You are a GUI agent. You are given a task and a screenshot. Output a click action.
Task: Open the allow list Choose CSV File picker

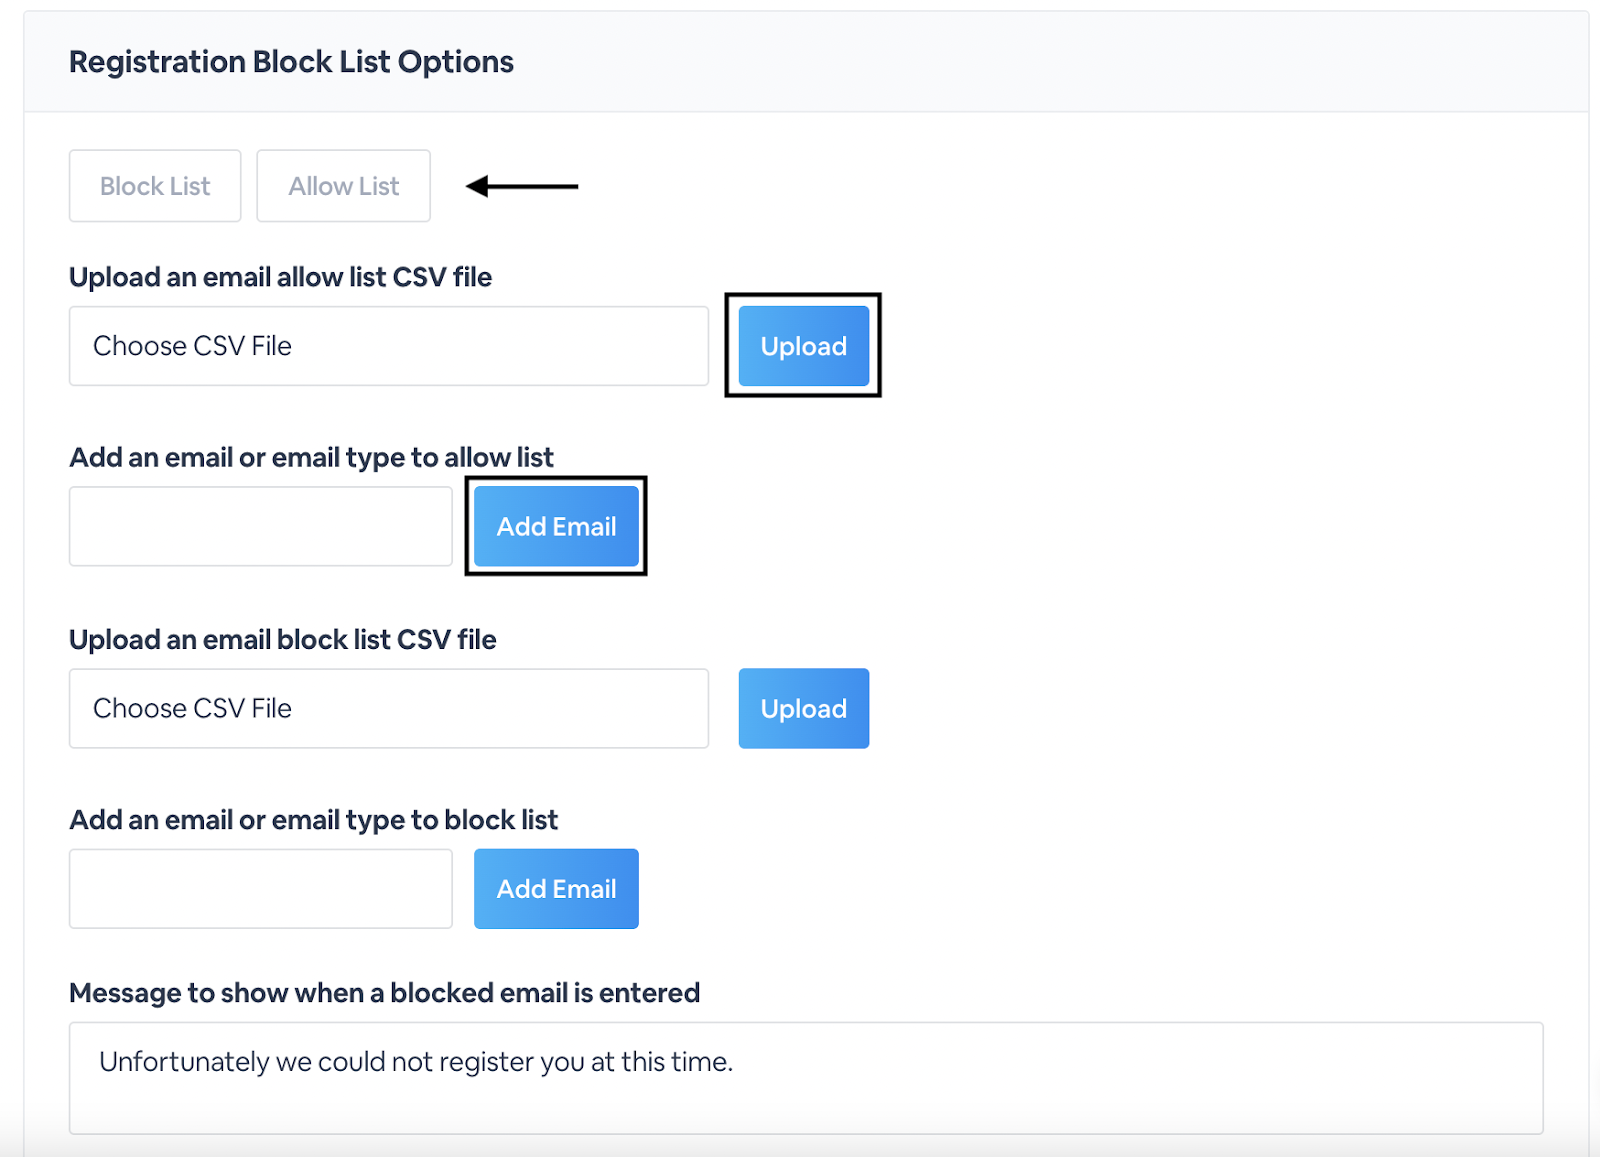[x=388, y=346]
